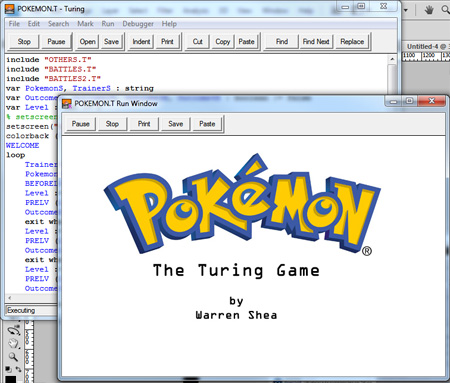This screenshot has height=383, width=450.
Task: Click the Replace toolbar button
Action: coord(352,42)
